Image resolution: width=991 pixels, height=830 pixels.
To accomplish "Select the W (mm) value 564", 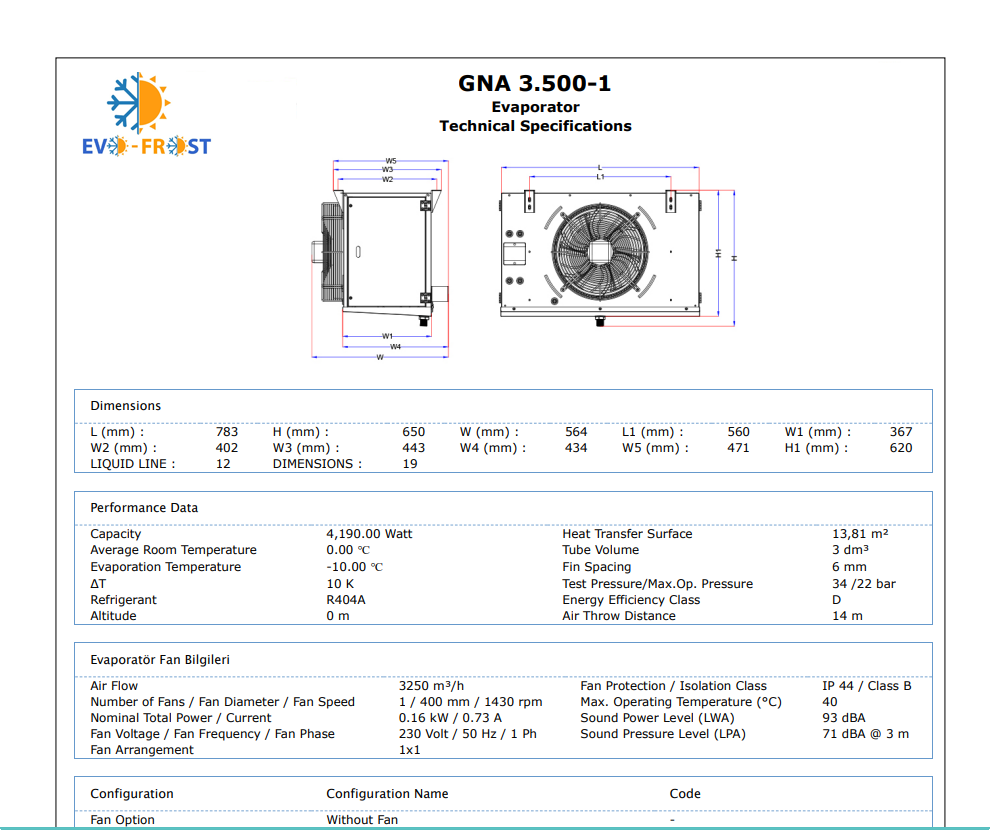I will pyautogui.click(x=576, y=432).
